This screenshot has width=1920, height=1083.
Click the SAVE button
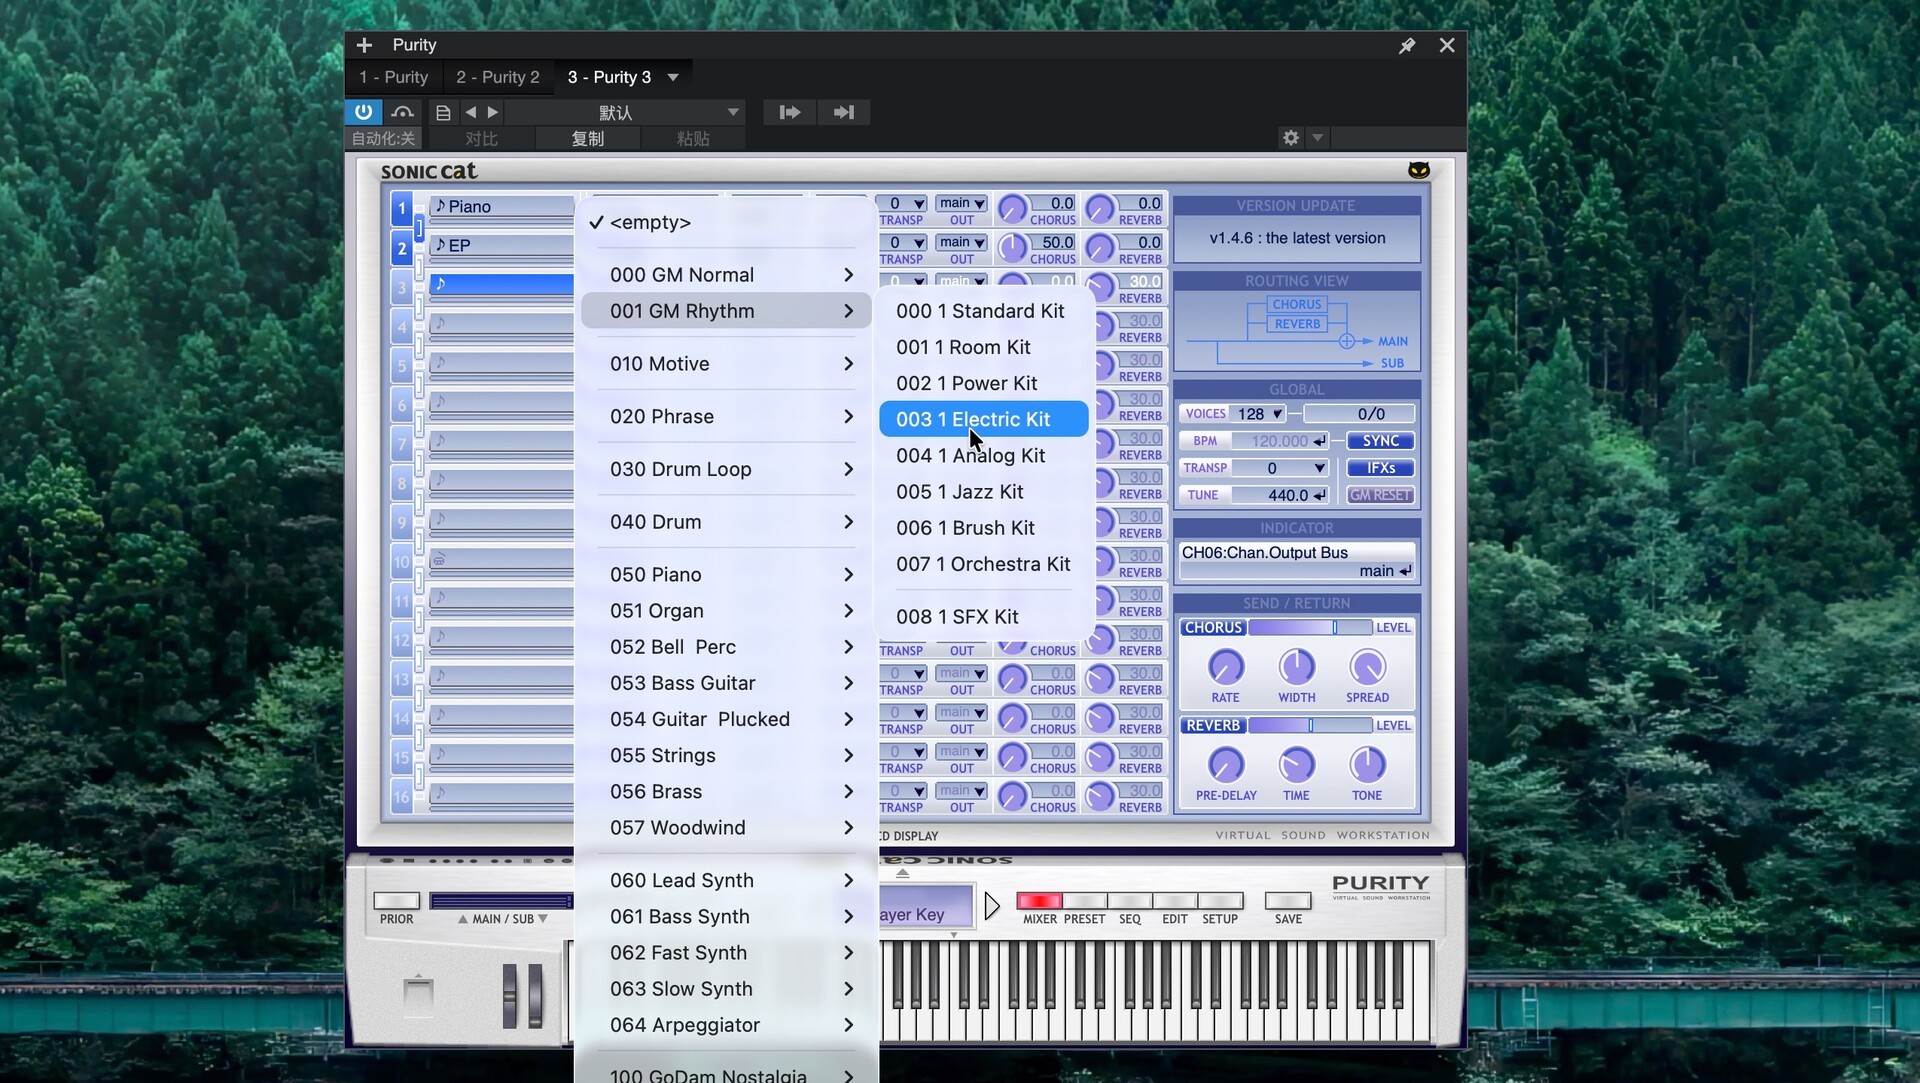(1288, 901)
